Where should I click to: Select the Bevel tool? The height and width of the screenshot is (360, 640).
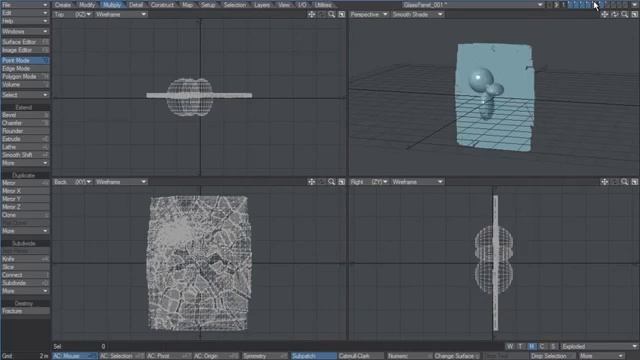[x=25, y=115]
